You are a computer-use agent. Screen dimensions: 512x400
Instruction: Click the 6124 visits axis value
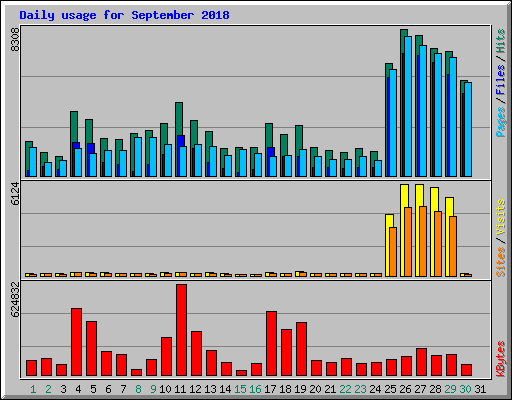tap(15, 194)
